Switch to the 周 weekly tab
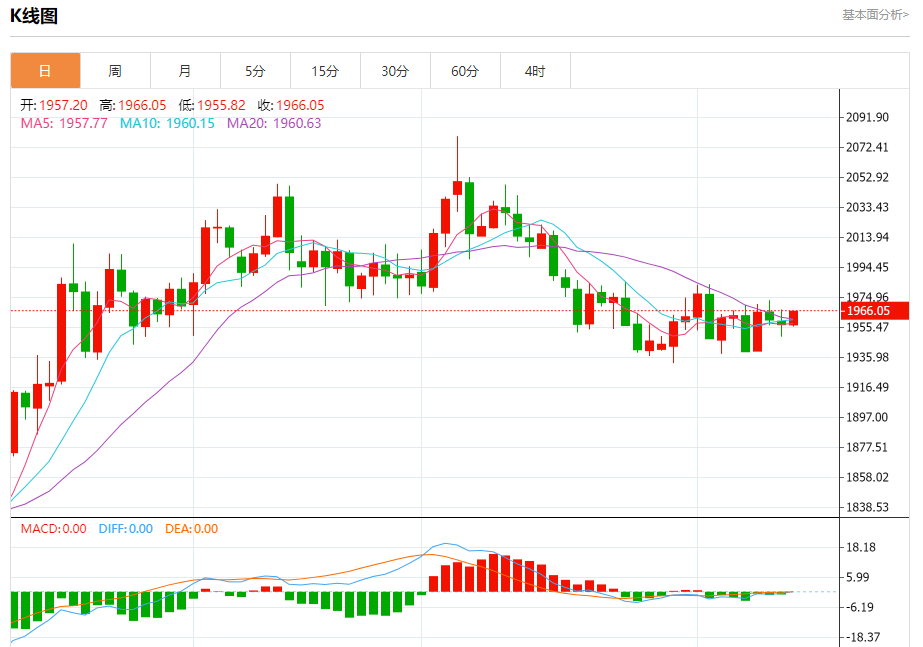The image size is (923, 647). click(x=115, y=71)
